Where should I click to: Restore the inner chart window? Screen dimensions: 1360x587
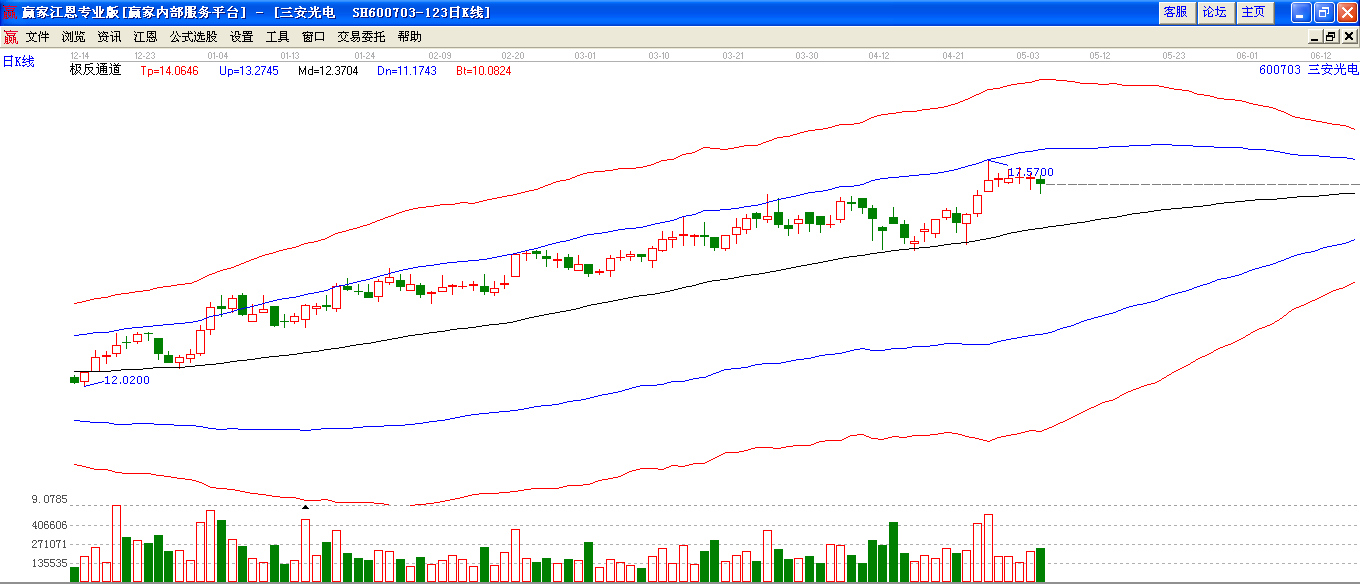1330,37
